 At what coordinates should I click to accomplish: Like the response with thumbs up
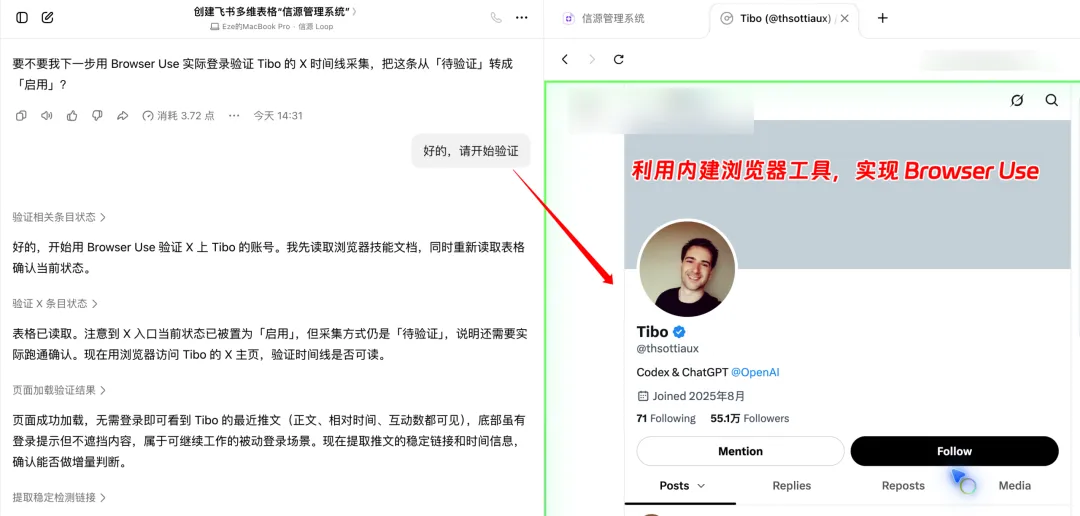pyautogui.click(x=72, y=116)
